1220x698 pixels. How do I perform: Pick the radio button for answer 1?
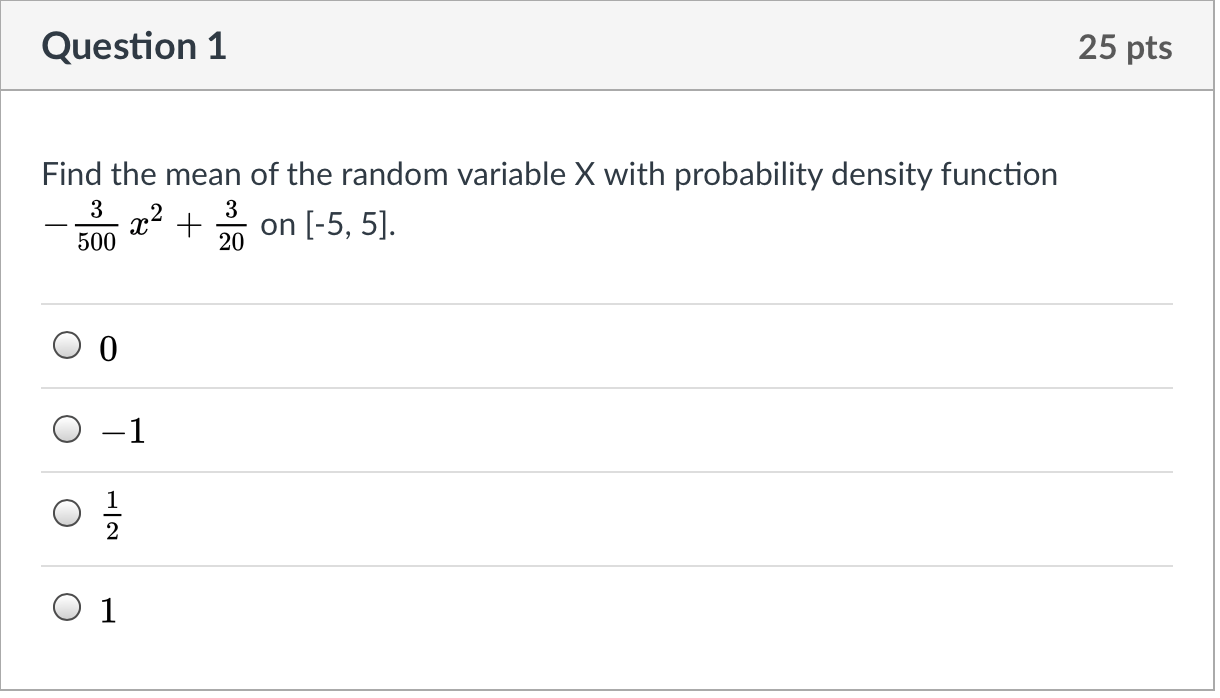66,607
